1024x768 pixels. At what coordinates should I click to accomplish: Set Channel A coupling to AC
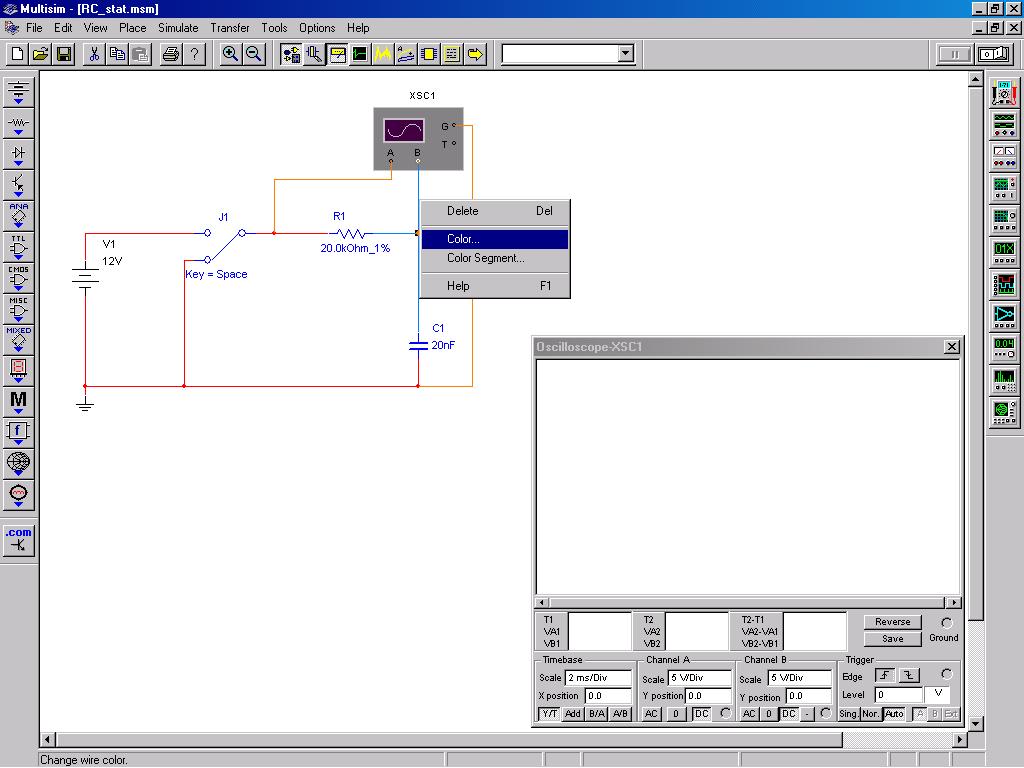[x=651, y=714]
